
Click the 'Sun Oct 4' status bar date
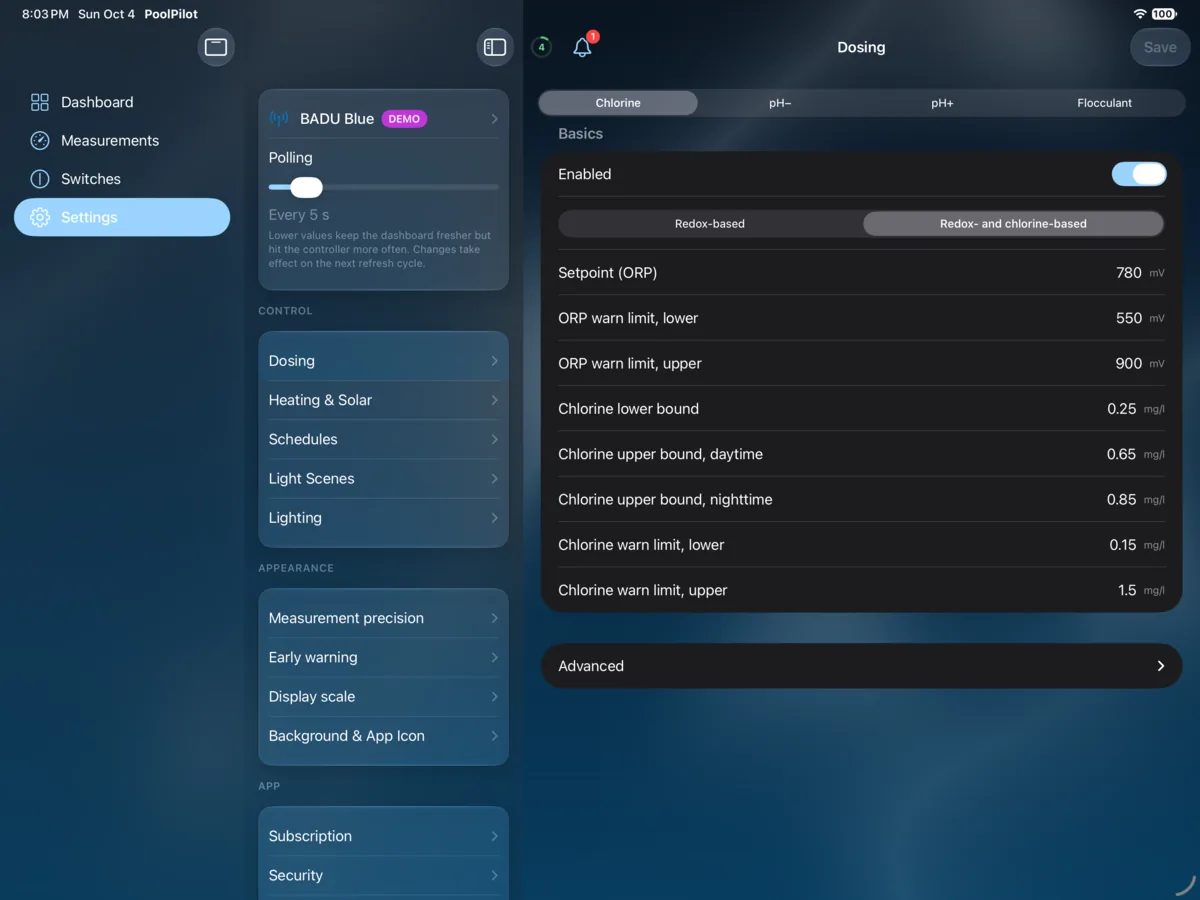click(x=106, y=14)
